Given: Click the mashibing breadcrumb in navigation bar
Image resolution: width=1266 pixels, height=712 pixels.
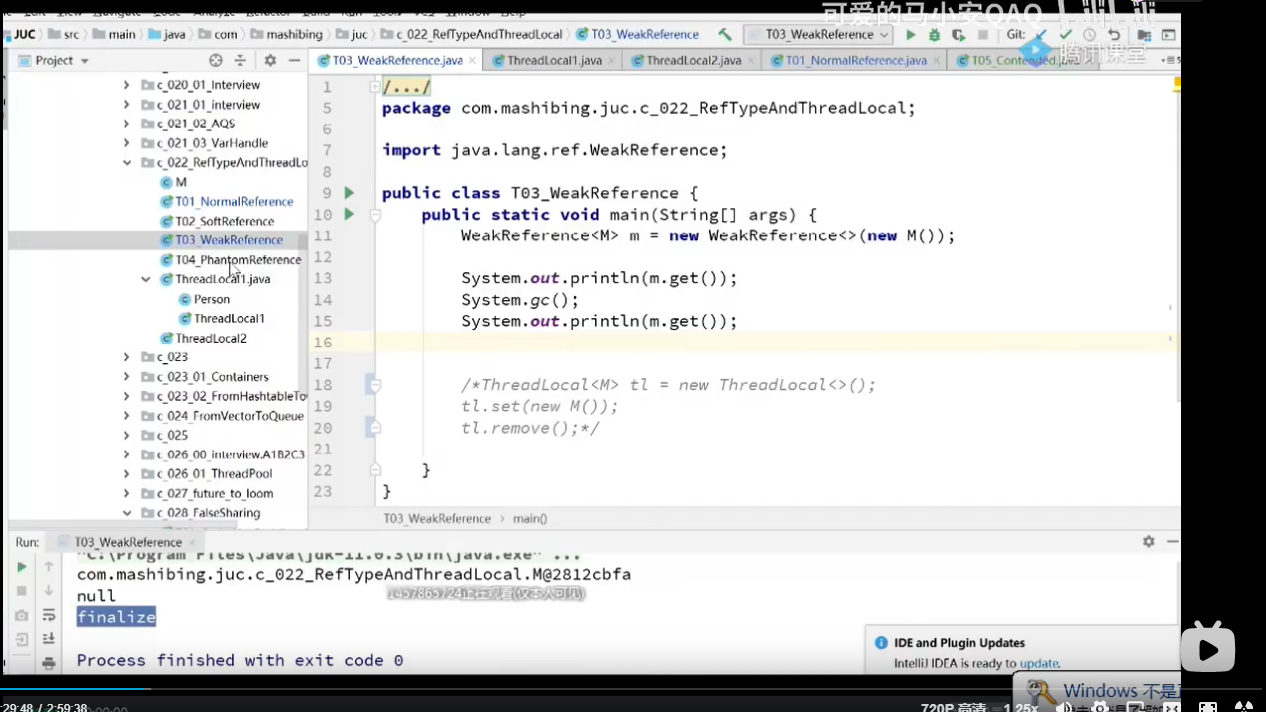Looking at the screenshot, I should click(x=287, y=34).
